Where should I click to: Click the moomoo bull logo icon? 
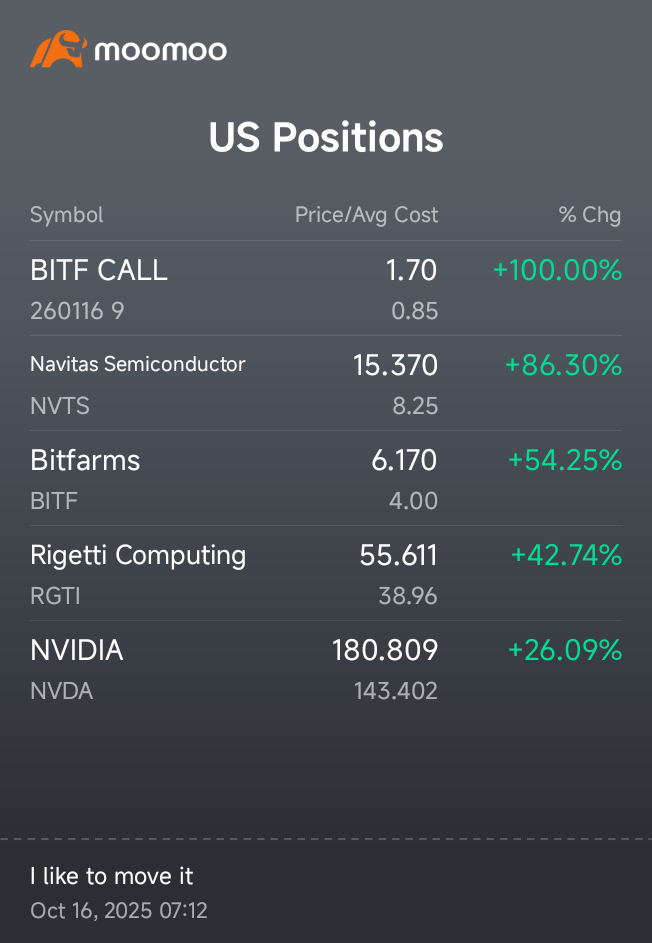click(58, 49)
